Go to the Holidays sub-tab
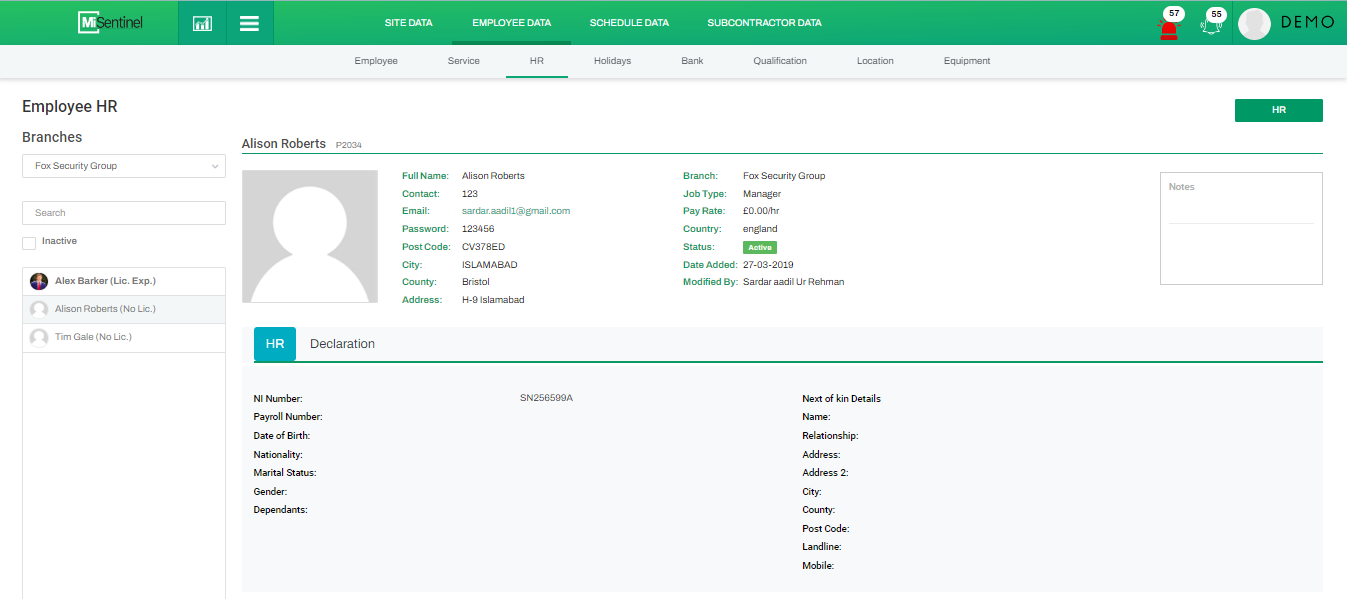 pyautogui.click(x=612, y=61)
